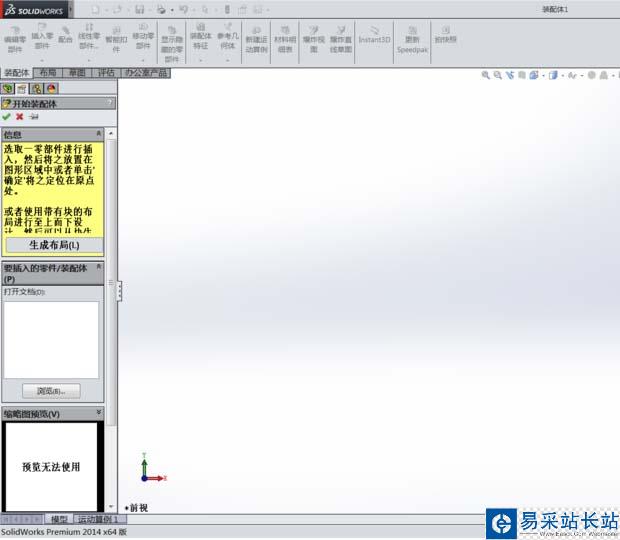Click the Section View icon in view toolbar

point(522,75)
